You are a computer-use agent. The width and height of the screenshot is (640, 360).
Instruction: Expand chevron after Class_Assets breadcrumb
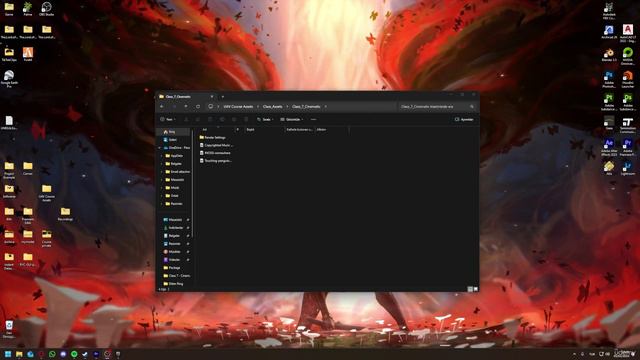pos(287,107)
